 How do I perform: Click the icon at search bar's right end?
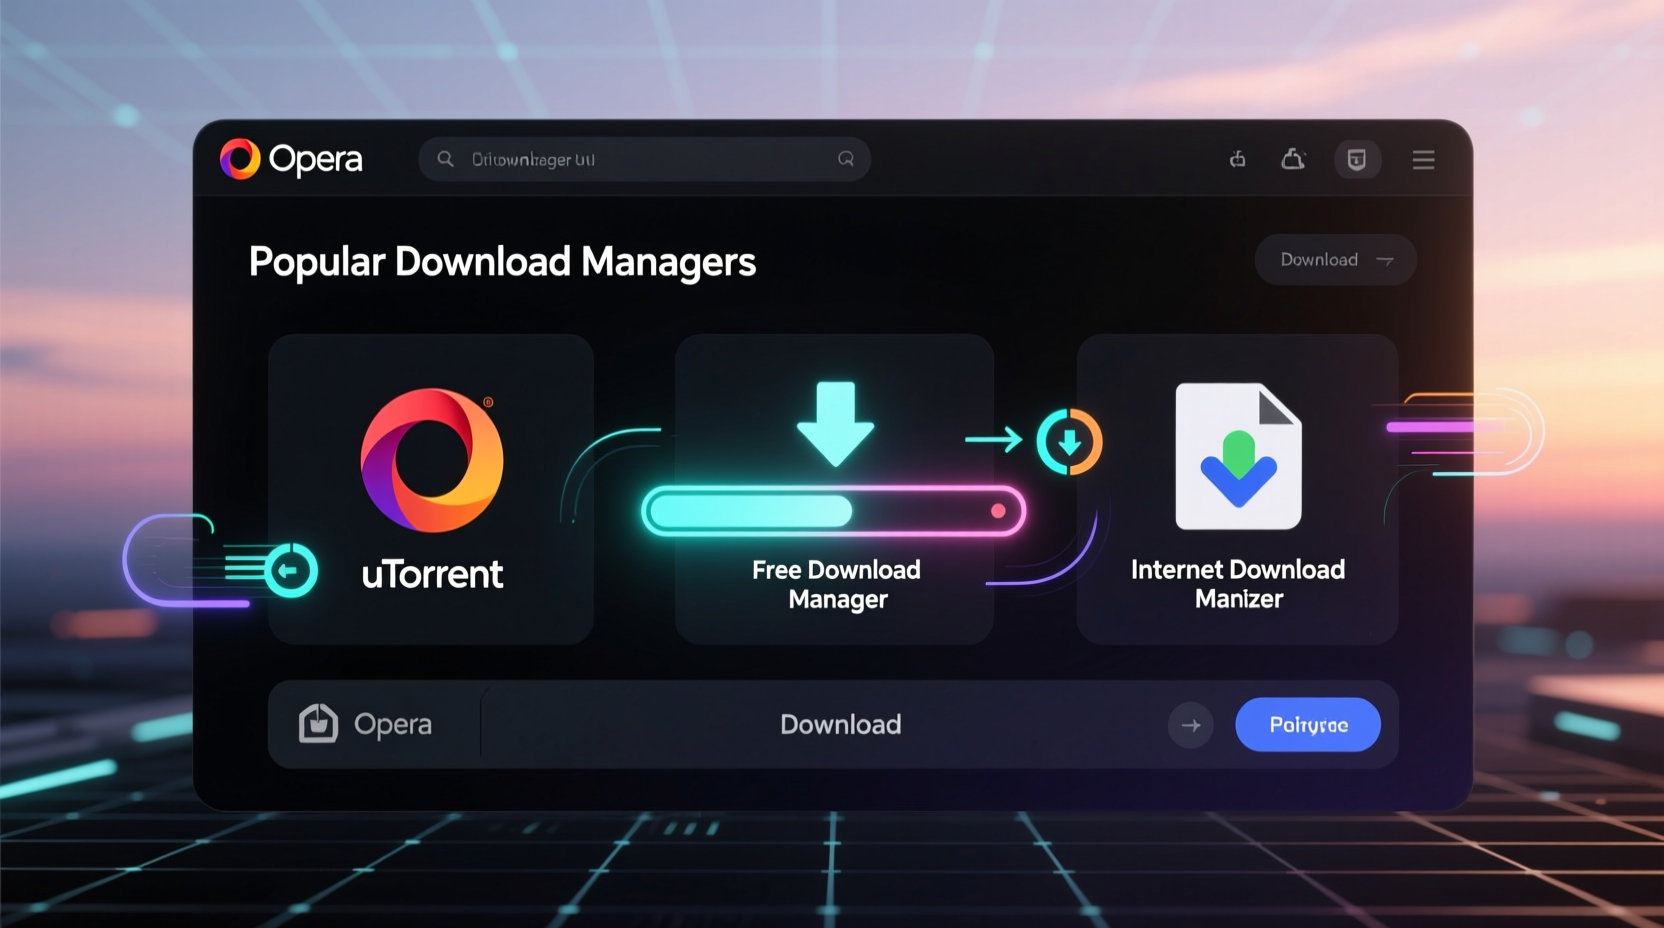point(846,159)
